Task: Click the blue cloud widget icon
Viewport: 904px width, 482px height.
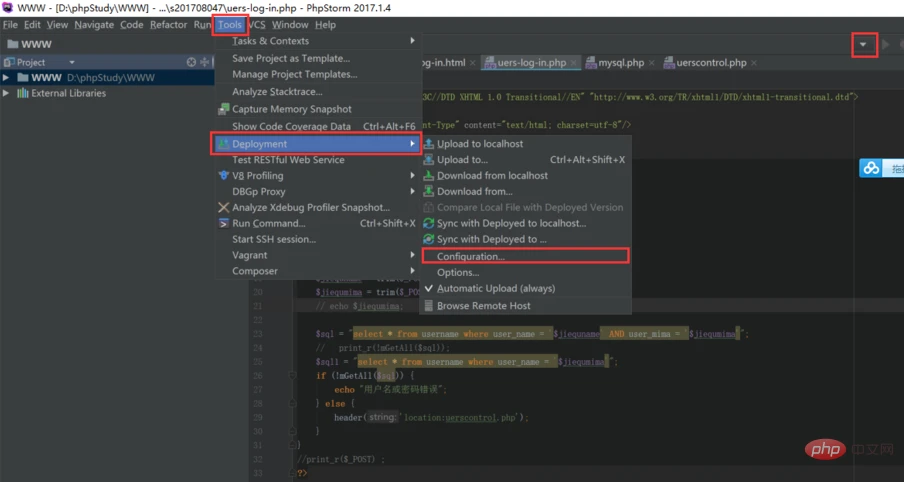Action: [871, 168]
